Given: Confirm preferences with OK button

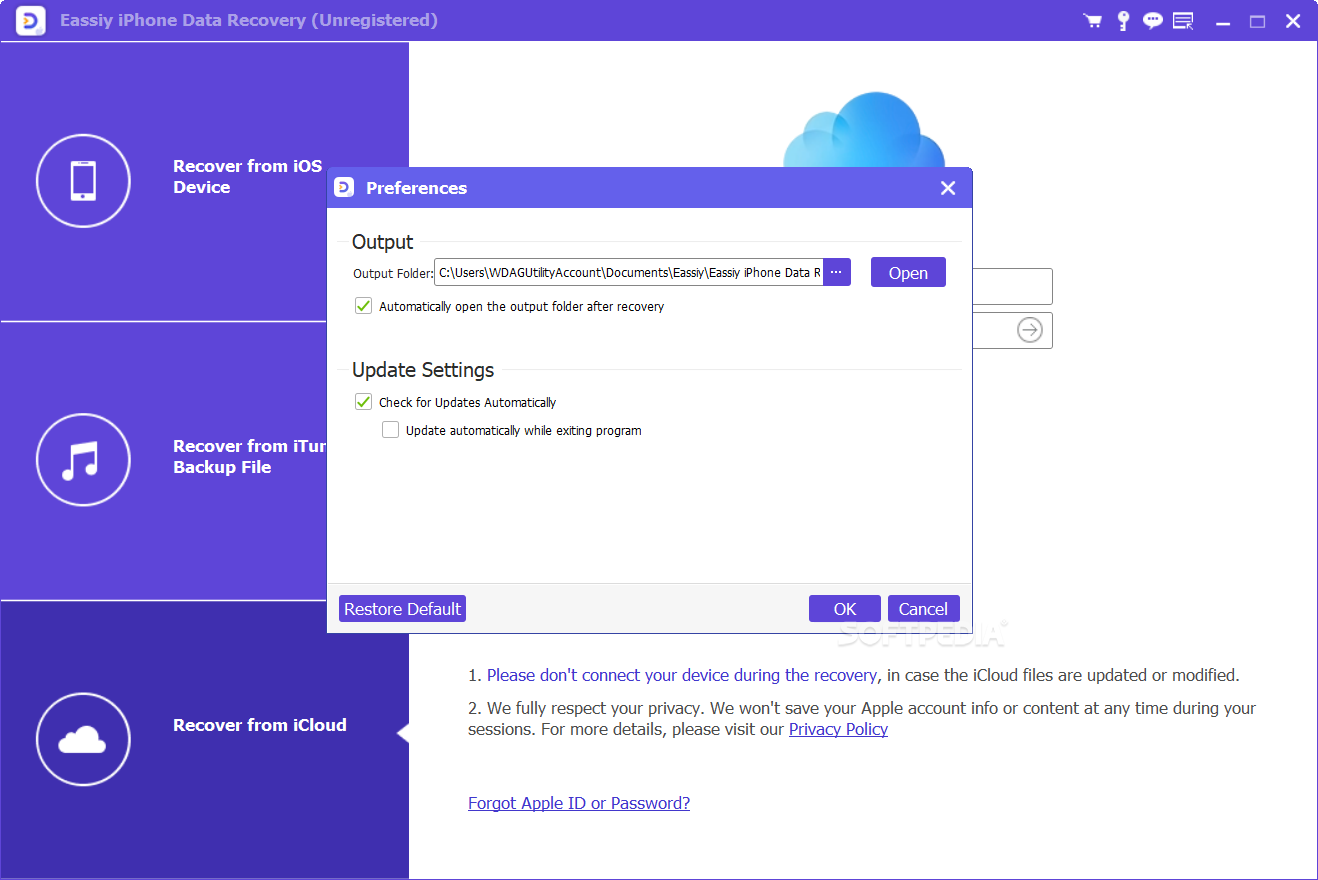Looking at the screenshot, I should [x=845, y=609].
